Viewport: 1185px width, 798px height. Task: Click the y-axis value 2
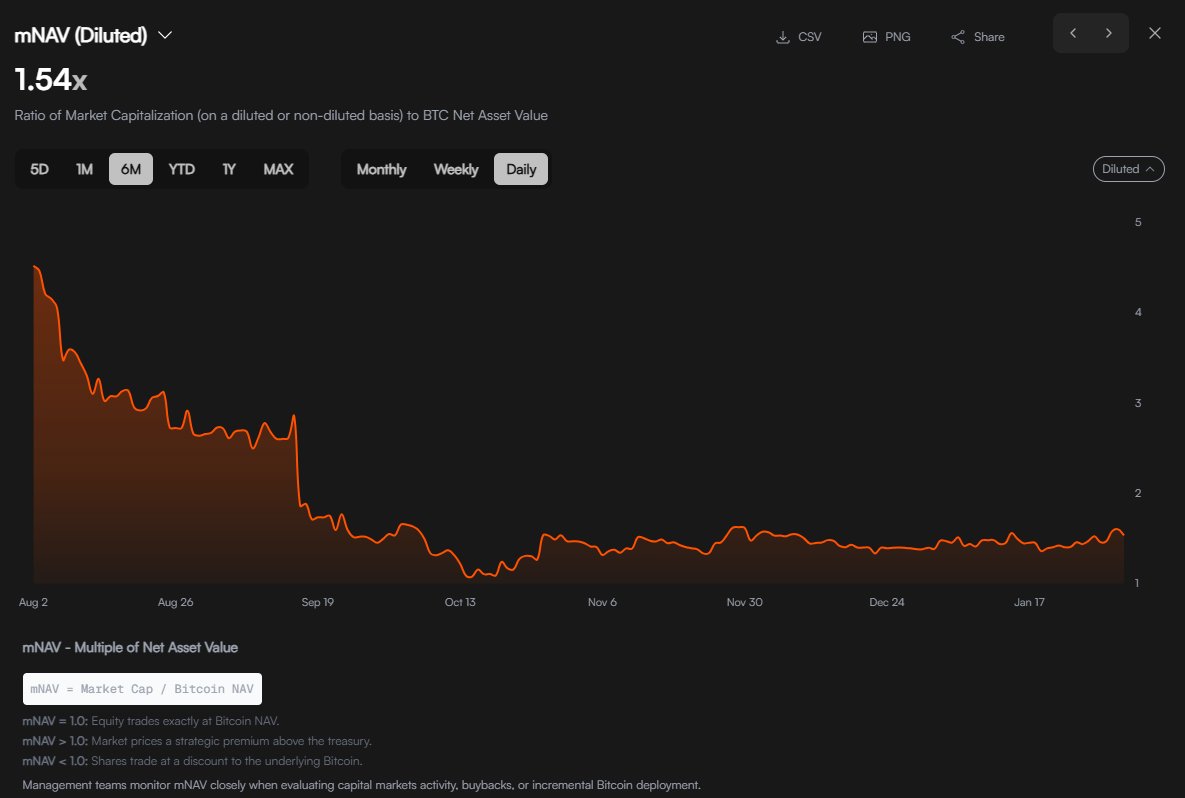(x=1138, y=493)
